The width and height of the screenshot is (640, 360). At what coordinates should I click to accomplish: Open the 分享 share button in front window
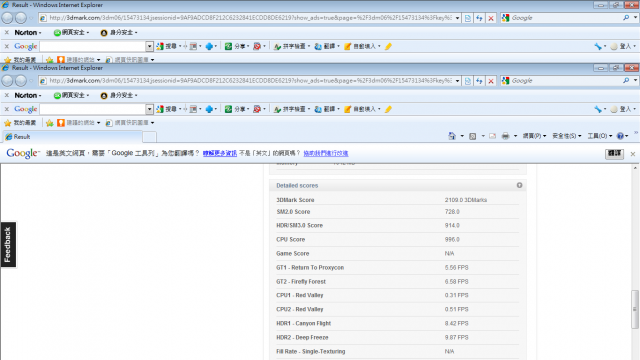(236, 109)
